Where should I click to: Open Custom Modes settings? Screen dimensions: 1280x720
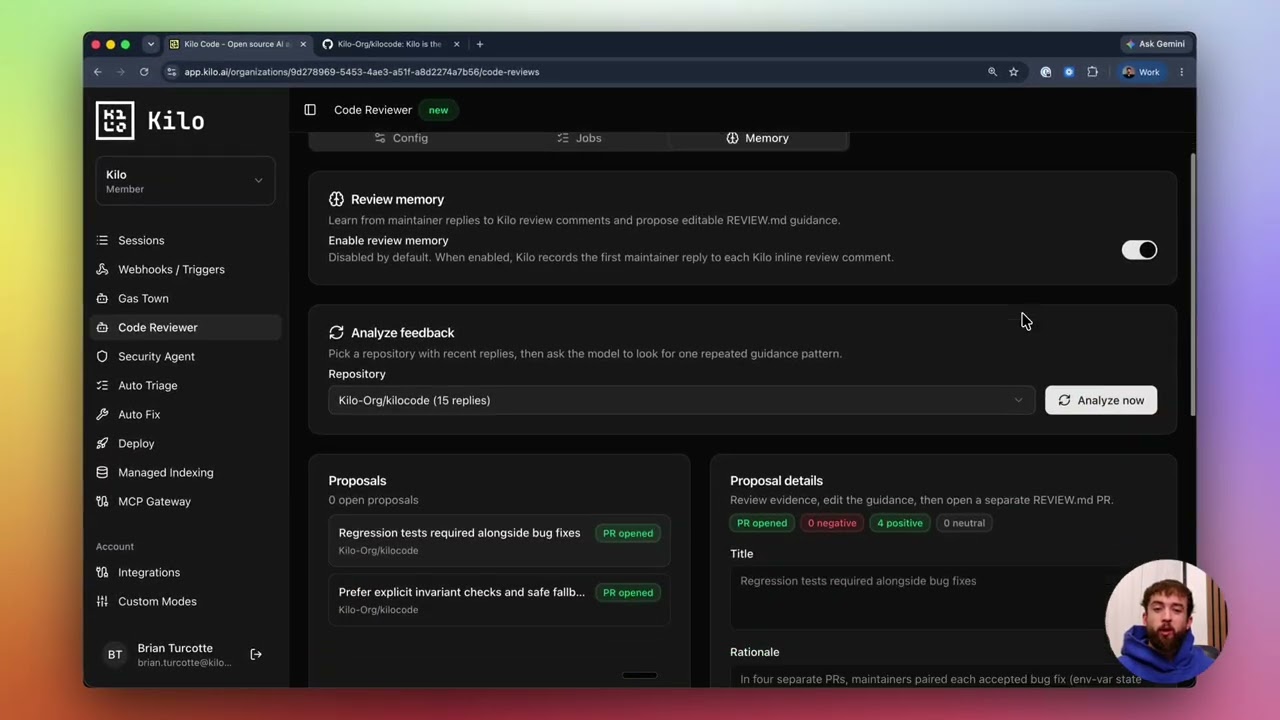[185, 601]
